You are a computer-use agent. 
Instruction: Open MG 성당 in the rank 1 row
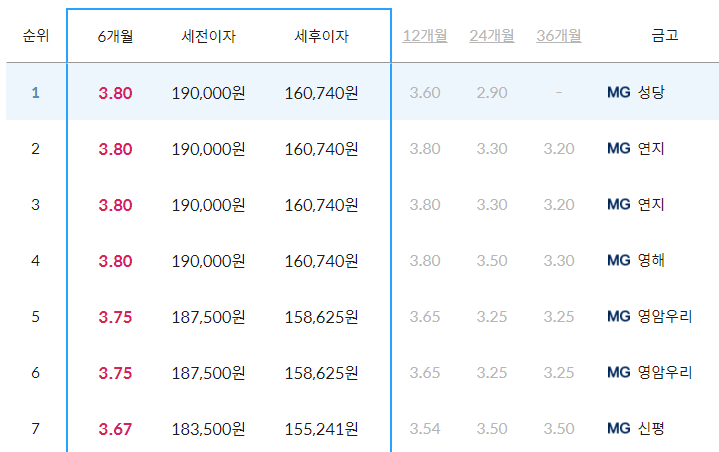click(x=636, y=93)
